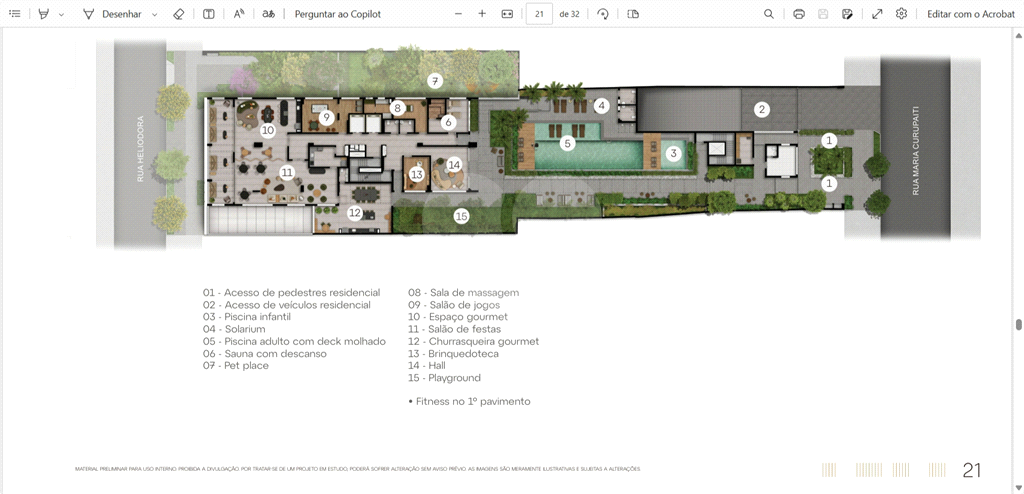1024x494 pixels.
Task: Select the eraser tool
Action: (x=179, y=14)
